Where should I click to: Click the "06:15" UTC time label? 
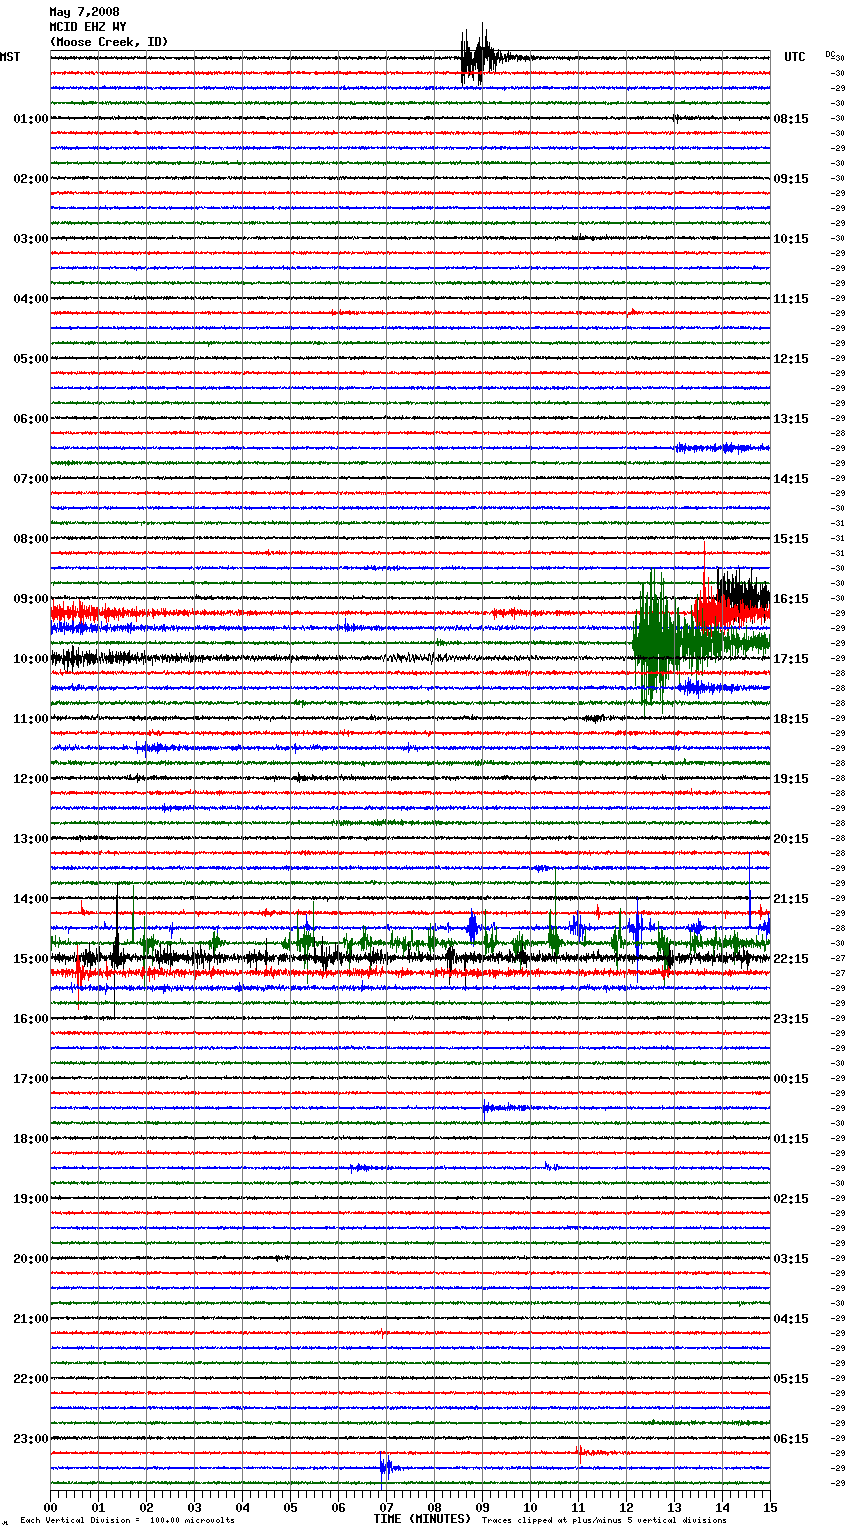click(x=791, y=1439)
